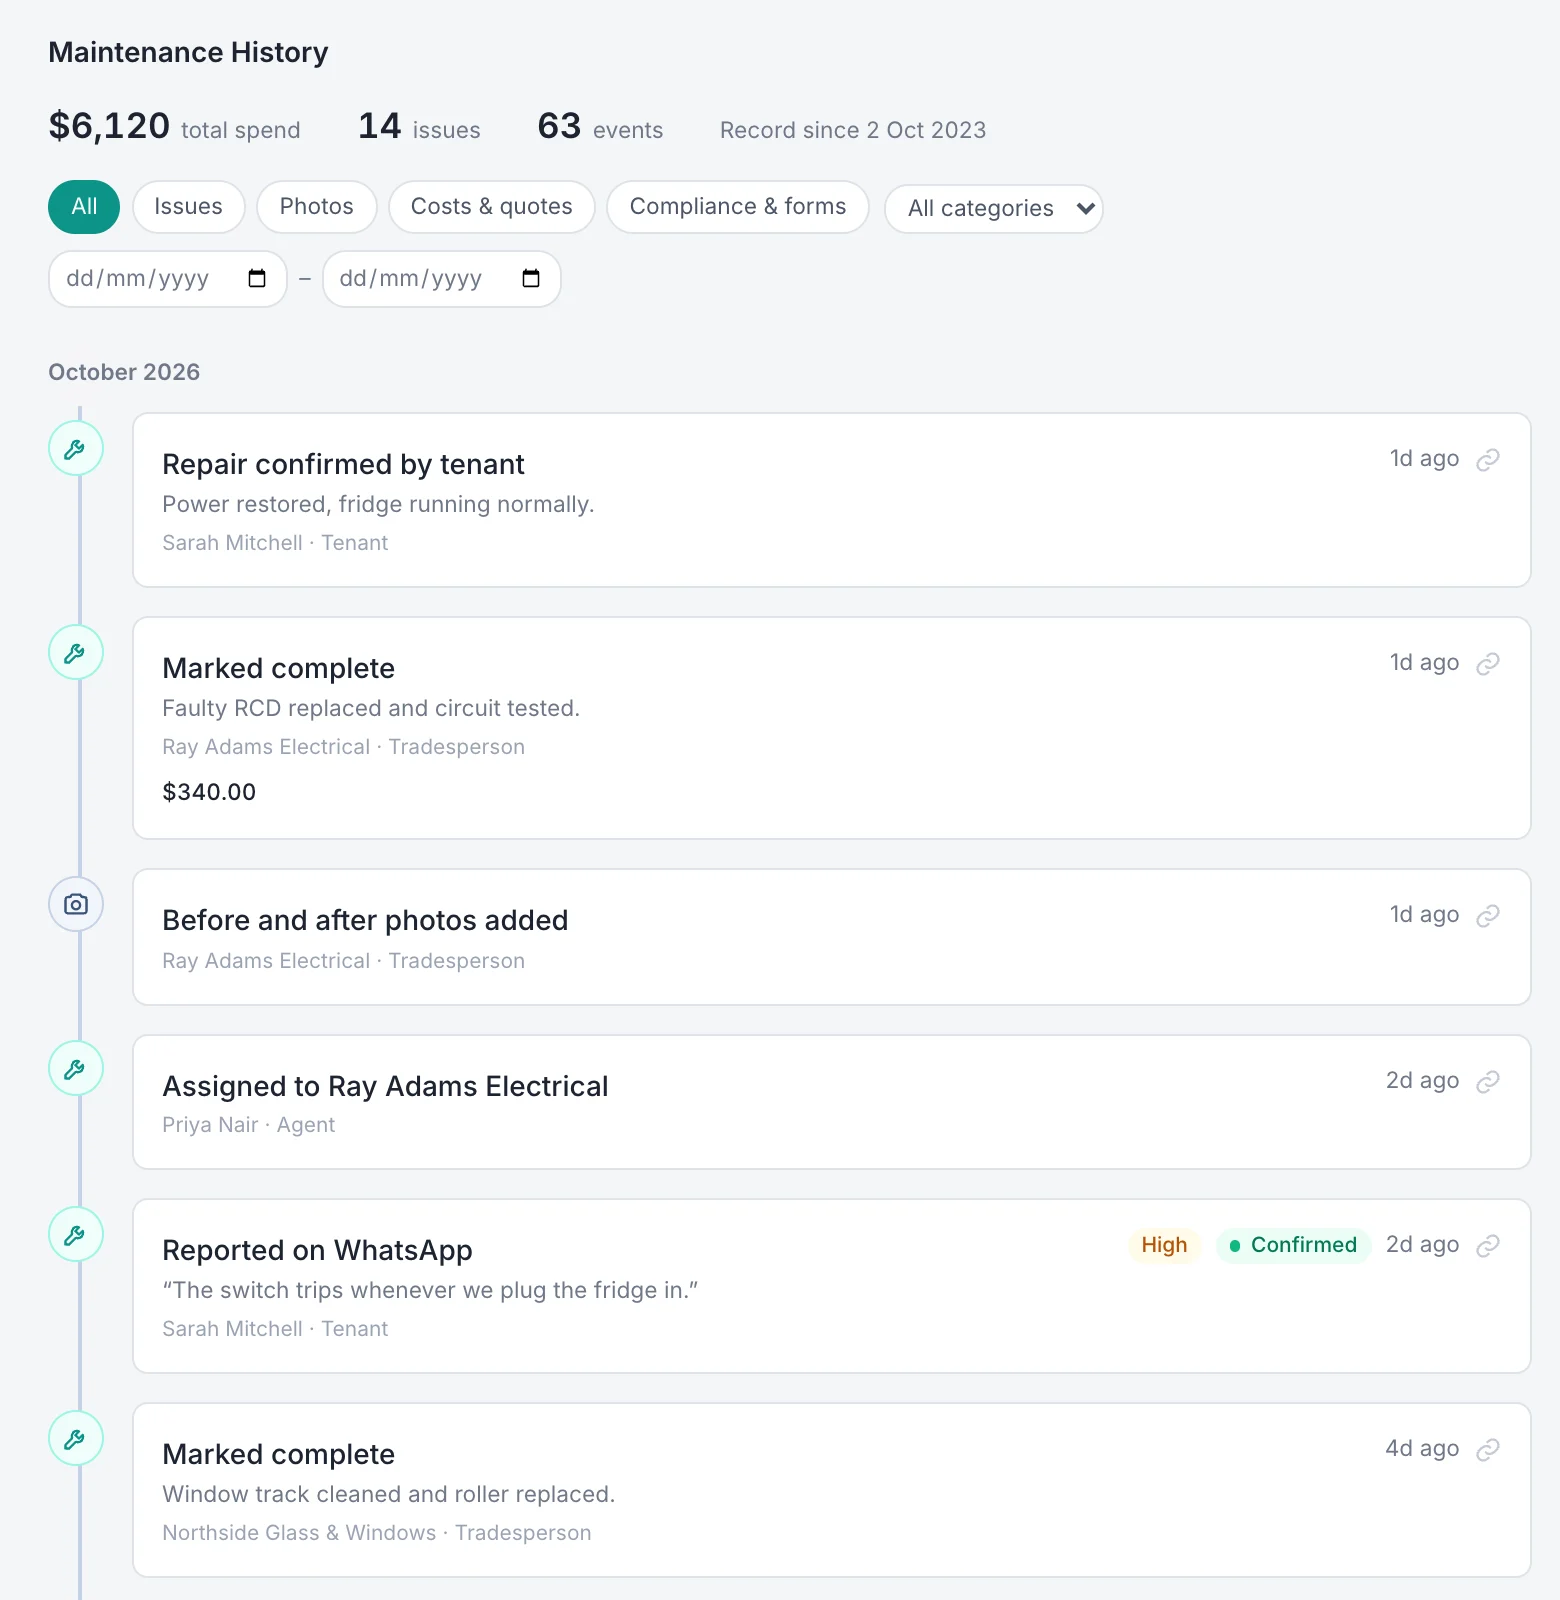Click the 63 events stat

click(x=600, y=127)
